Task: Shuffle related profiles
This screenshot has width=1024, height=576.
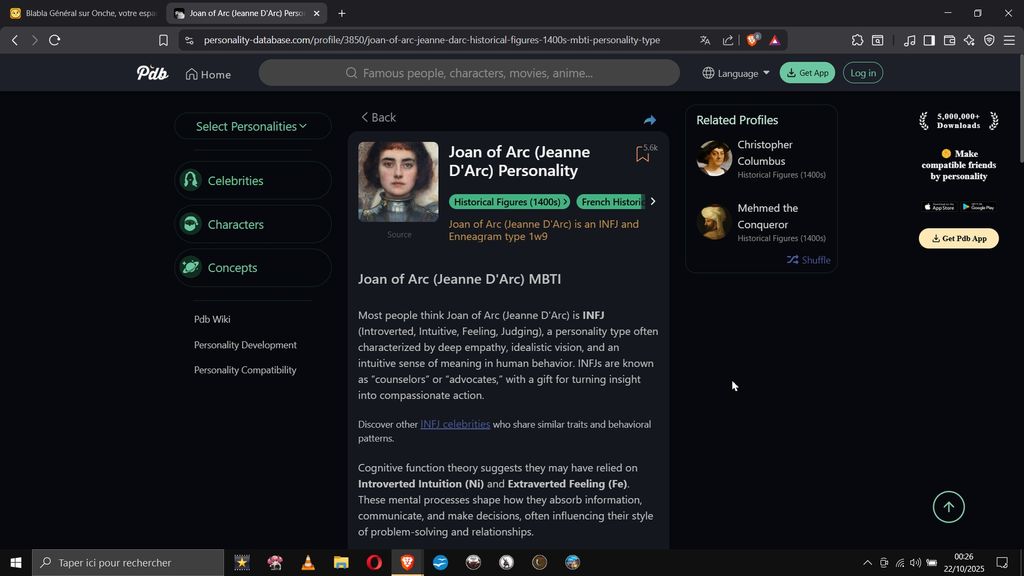Action: (808, 260)
